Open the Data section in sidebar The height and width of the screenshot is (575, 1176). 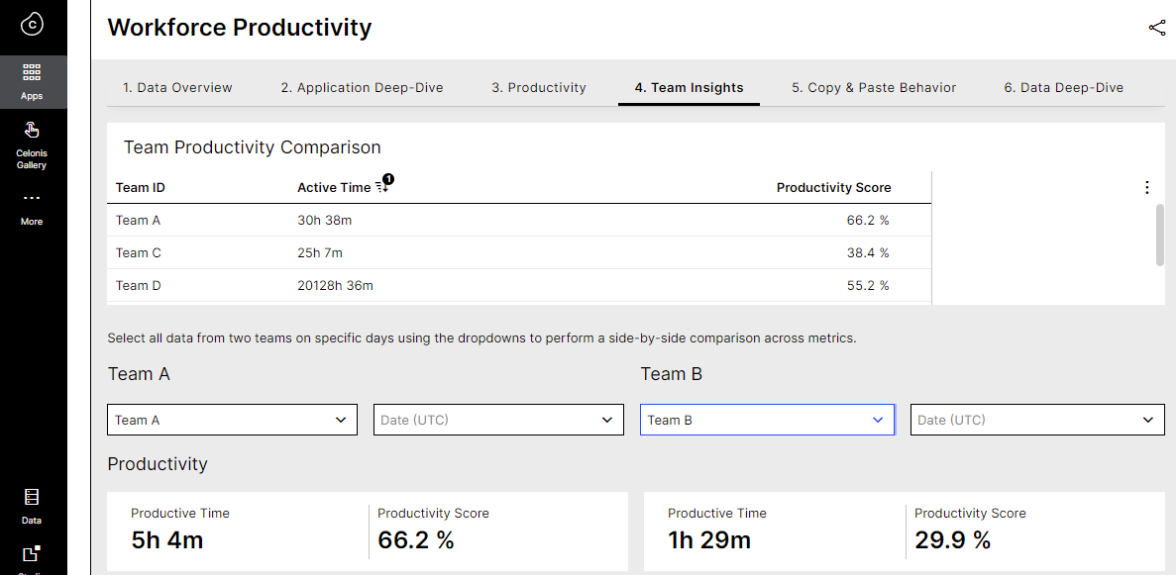pos(32,506)
